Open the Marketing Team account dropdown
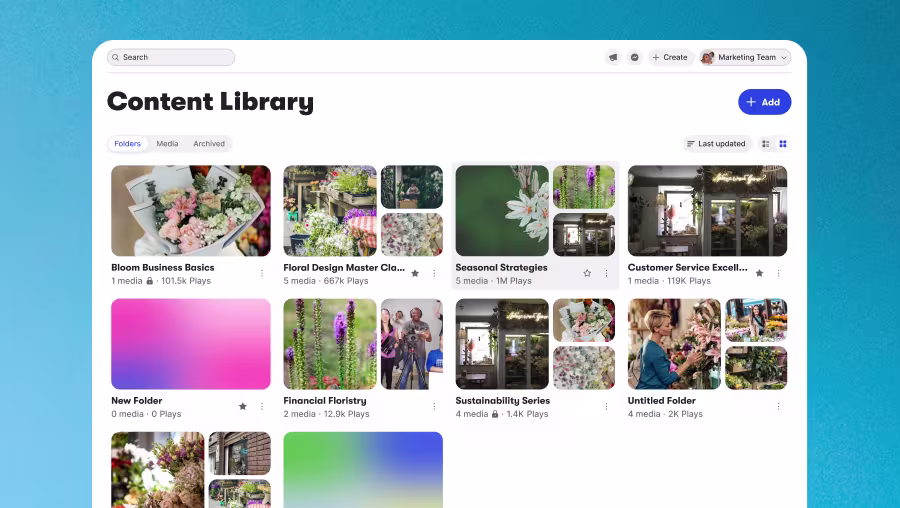Image resolution: width=900 pixels, height=508 pixels. click(x=745, y=57)
